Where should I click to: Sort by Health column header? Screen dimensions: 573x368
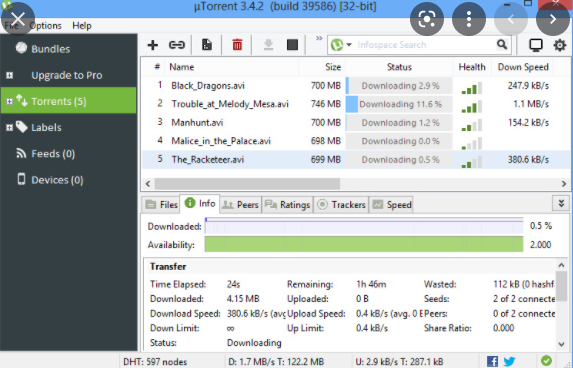[472, 67]
